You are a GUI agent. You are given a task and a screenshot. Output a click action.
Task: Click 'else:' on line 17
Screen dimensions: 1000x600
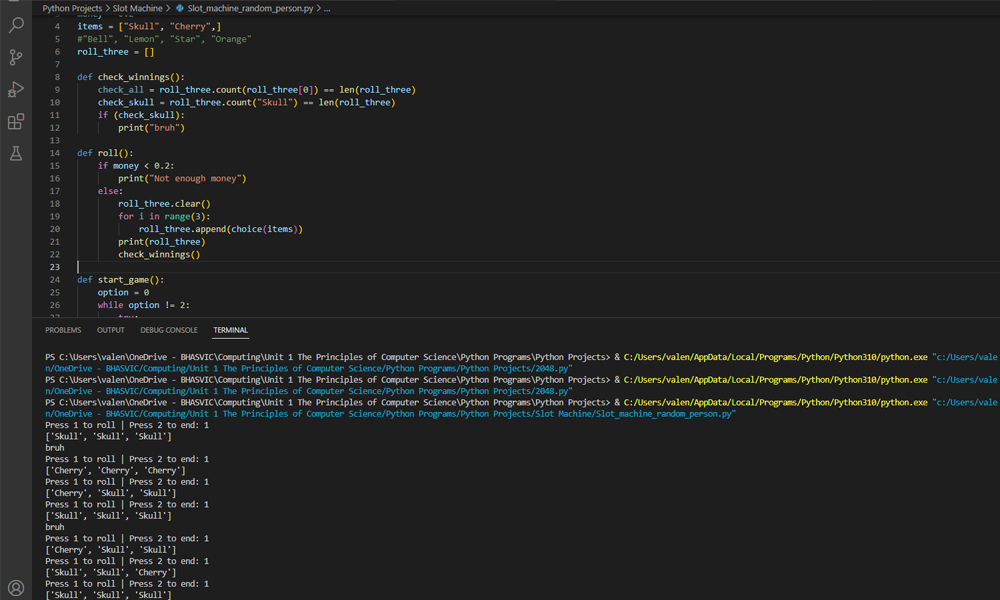coord(110,191)
